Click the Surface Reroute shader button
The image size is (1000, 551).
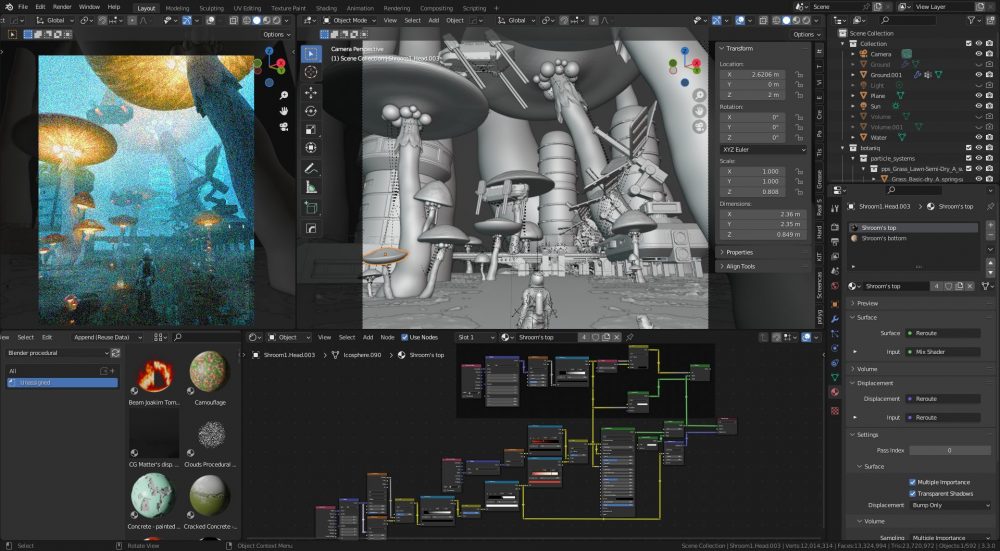[x=943, y=333]
